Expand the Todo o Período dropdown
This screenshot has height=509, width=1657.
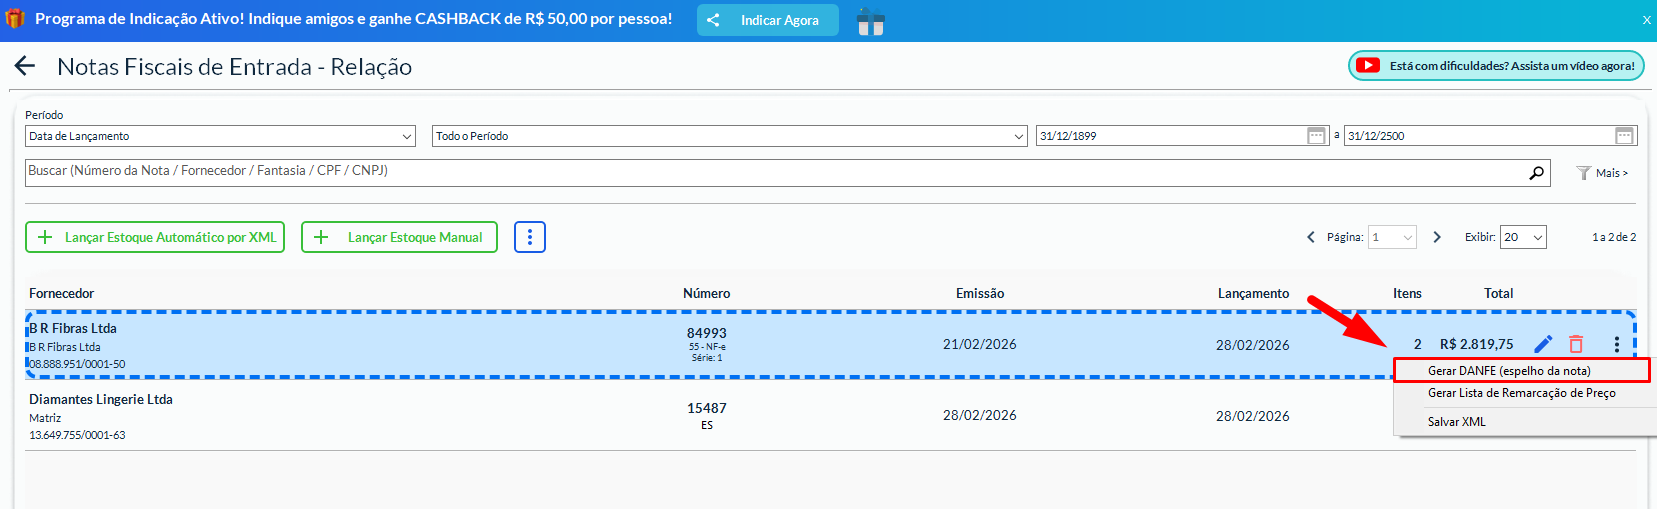point(729,136)
